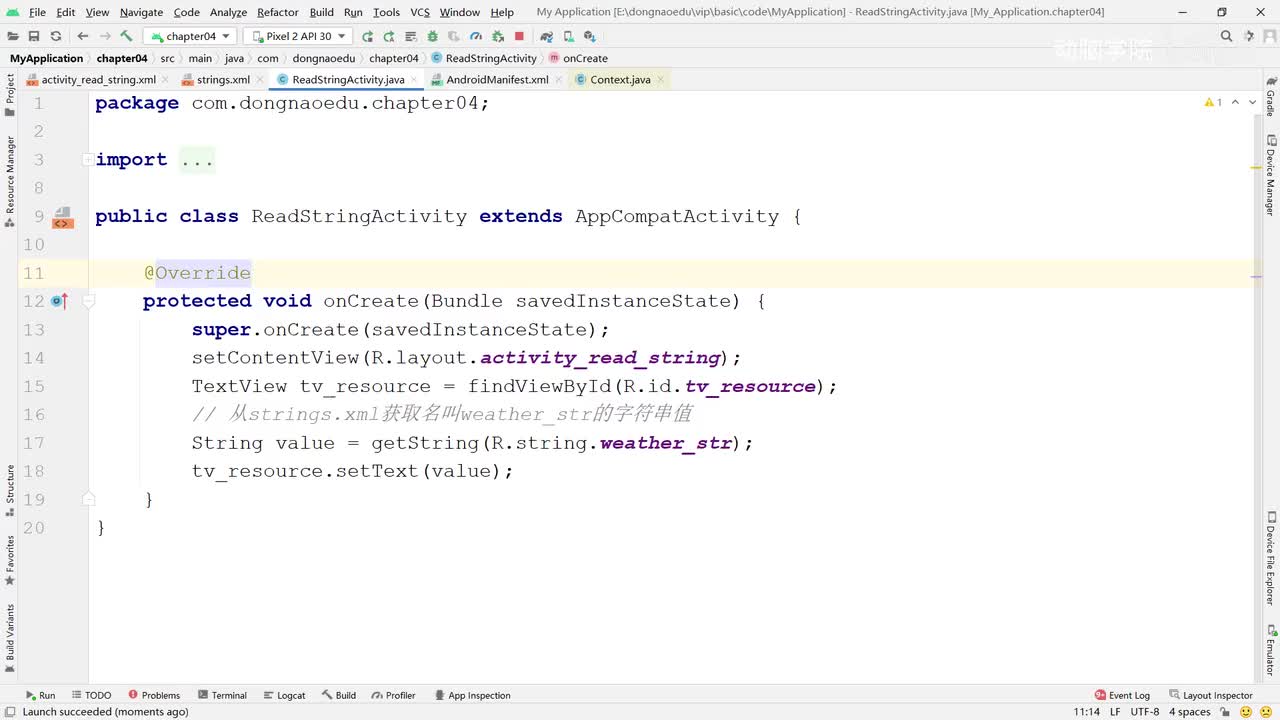Click the layout file gutter icon on line 9
The height and width of the screenshot is (720, 1280).
[x=62, y=217]
